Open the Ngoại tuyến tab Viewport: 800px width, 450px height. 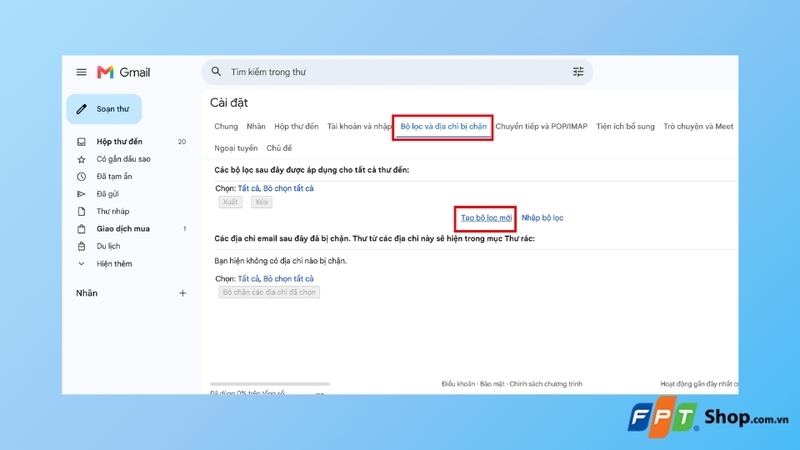click(x=236, y=148)
